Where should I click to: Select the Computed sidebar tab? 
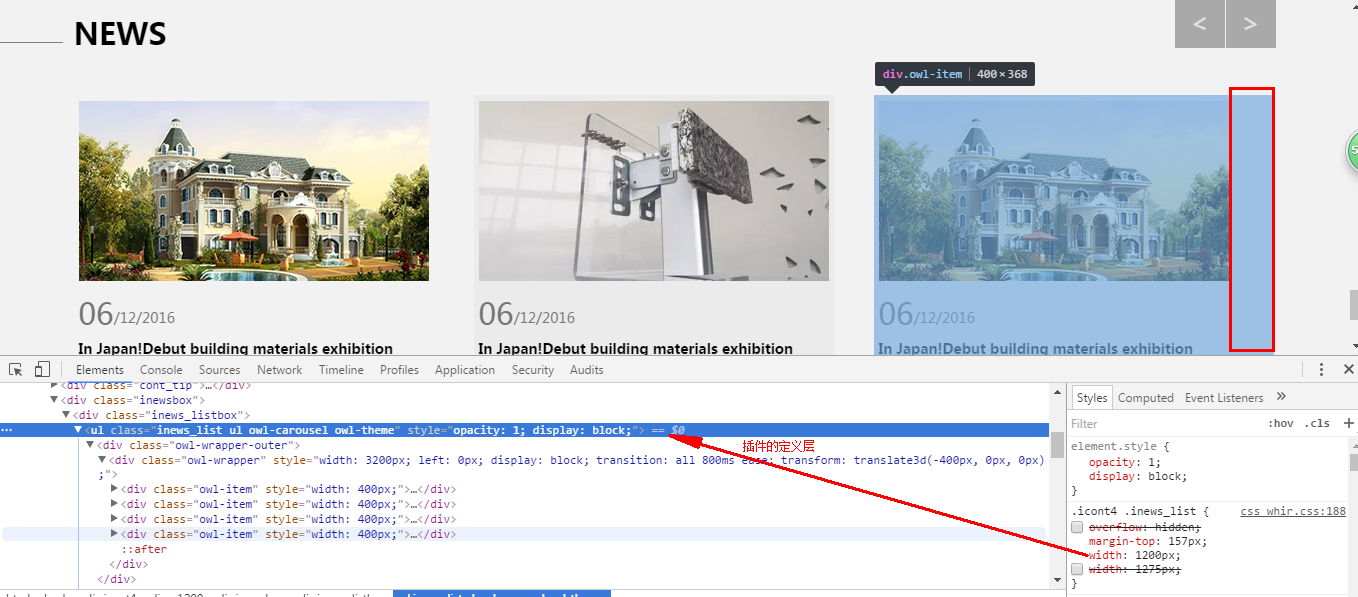[x=1146, y=398]
